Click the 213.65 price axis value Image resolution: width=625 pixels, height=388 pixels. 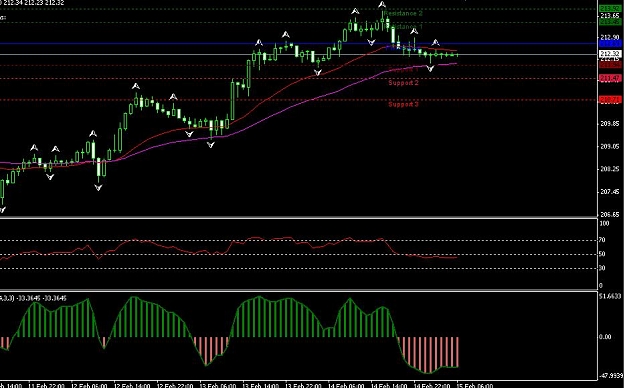[610, 16]
